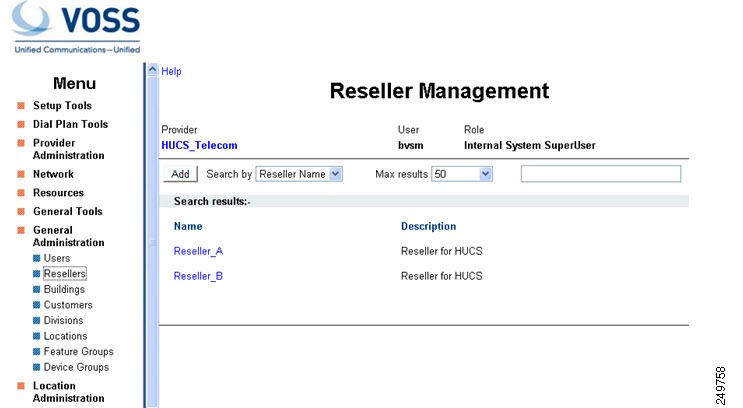Screen dimensions: 743x408
Task: Click blue bullet beside Divisions
Action: coord(36,320)
